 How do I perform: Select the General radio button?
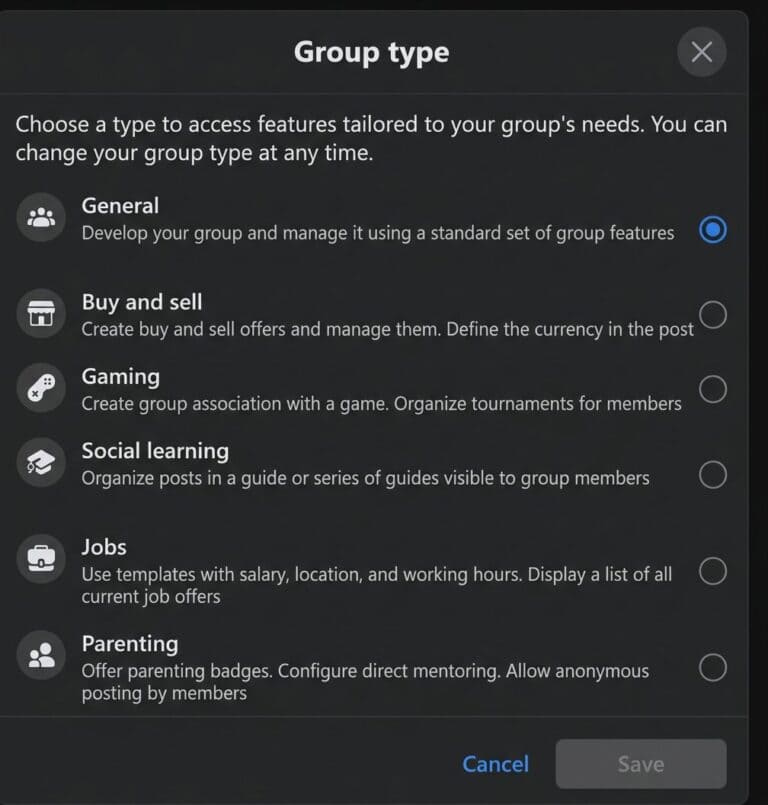713,230
